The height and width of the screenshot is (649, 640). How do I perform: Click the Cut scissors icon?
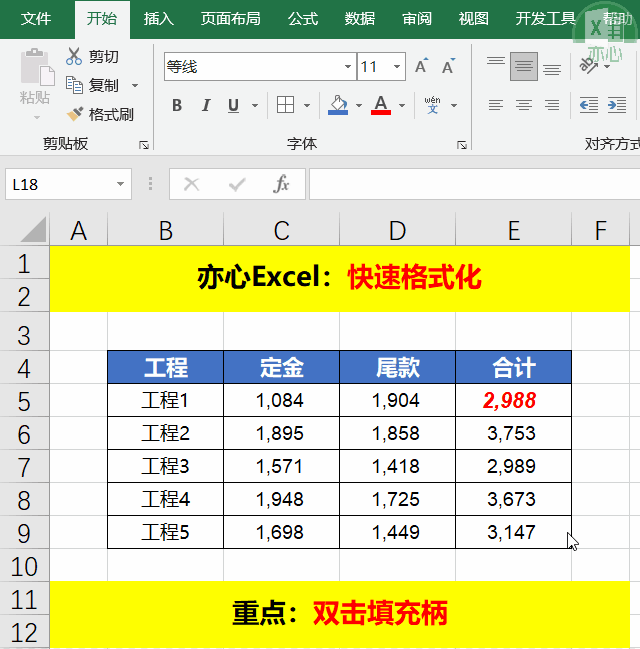point(74,56)
